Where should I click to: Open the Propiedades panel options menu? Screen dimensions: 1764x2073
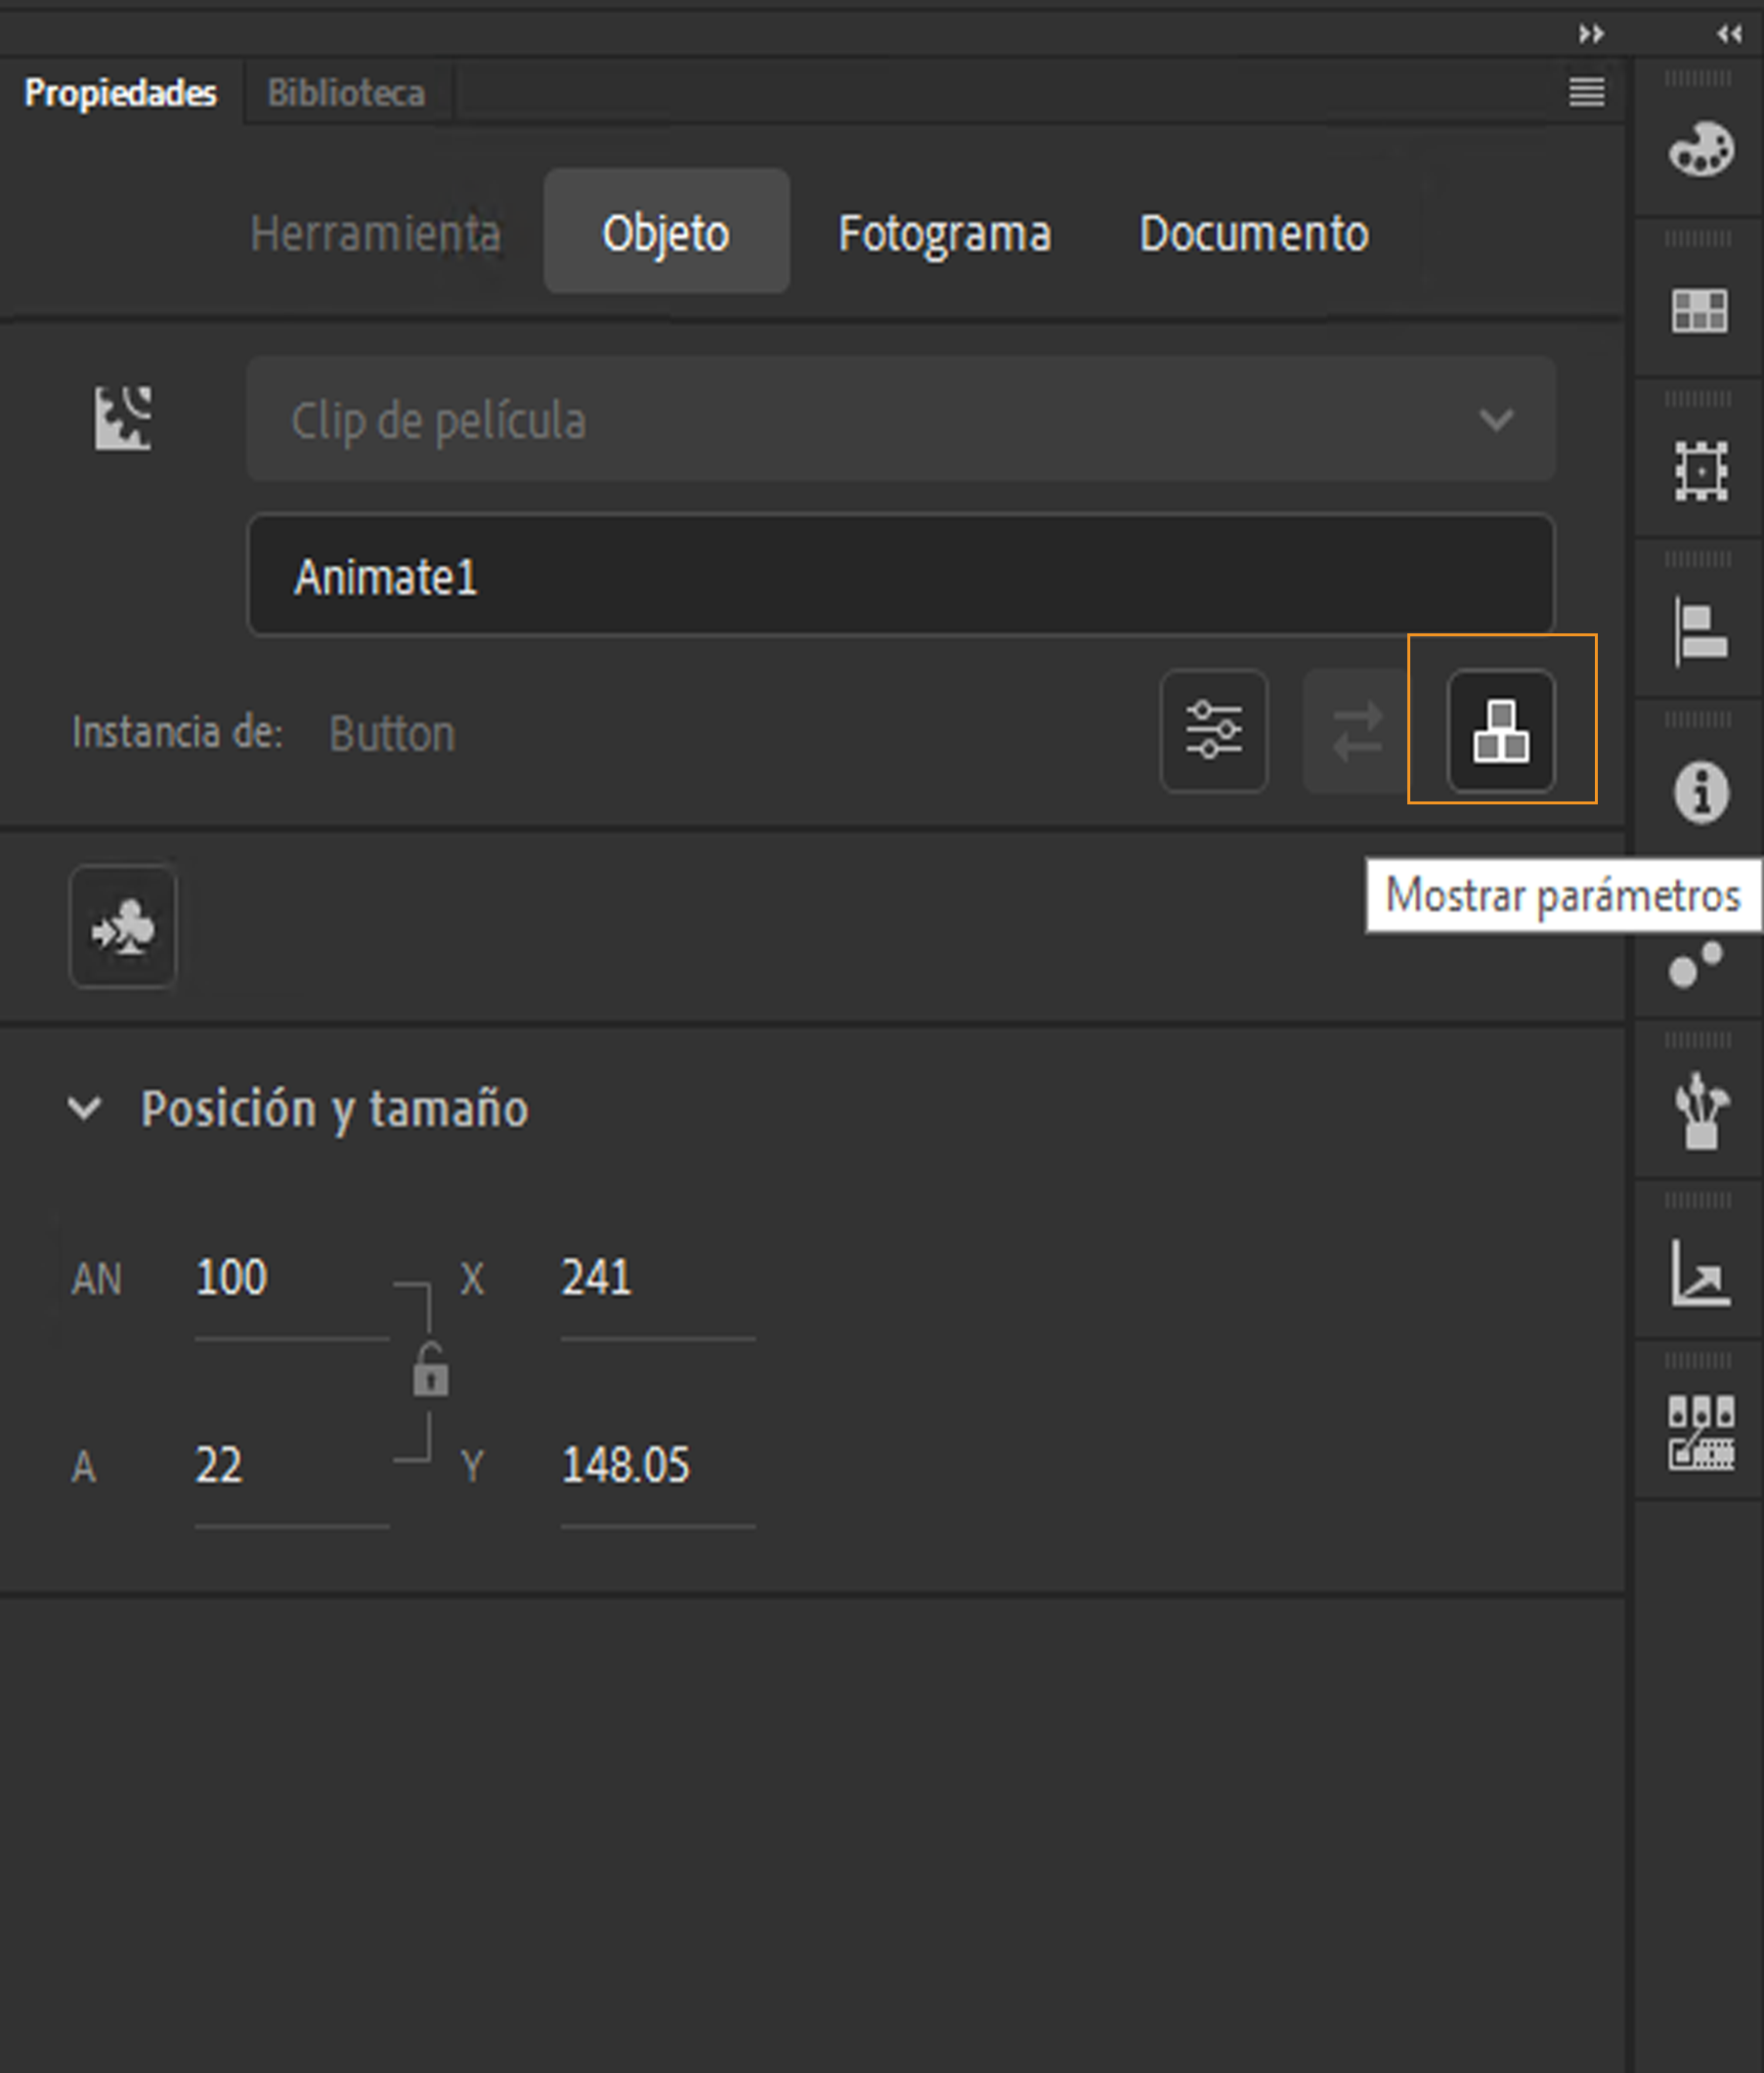[x=1587, y=92]
